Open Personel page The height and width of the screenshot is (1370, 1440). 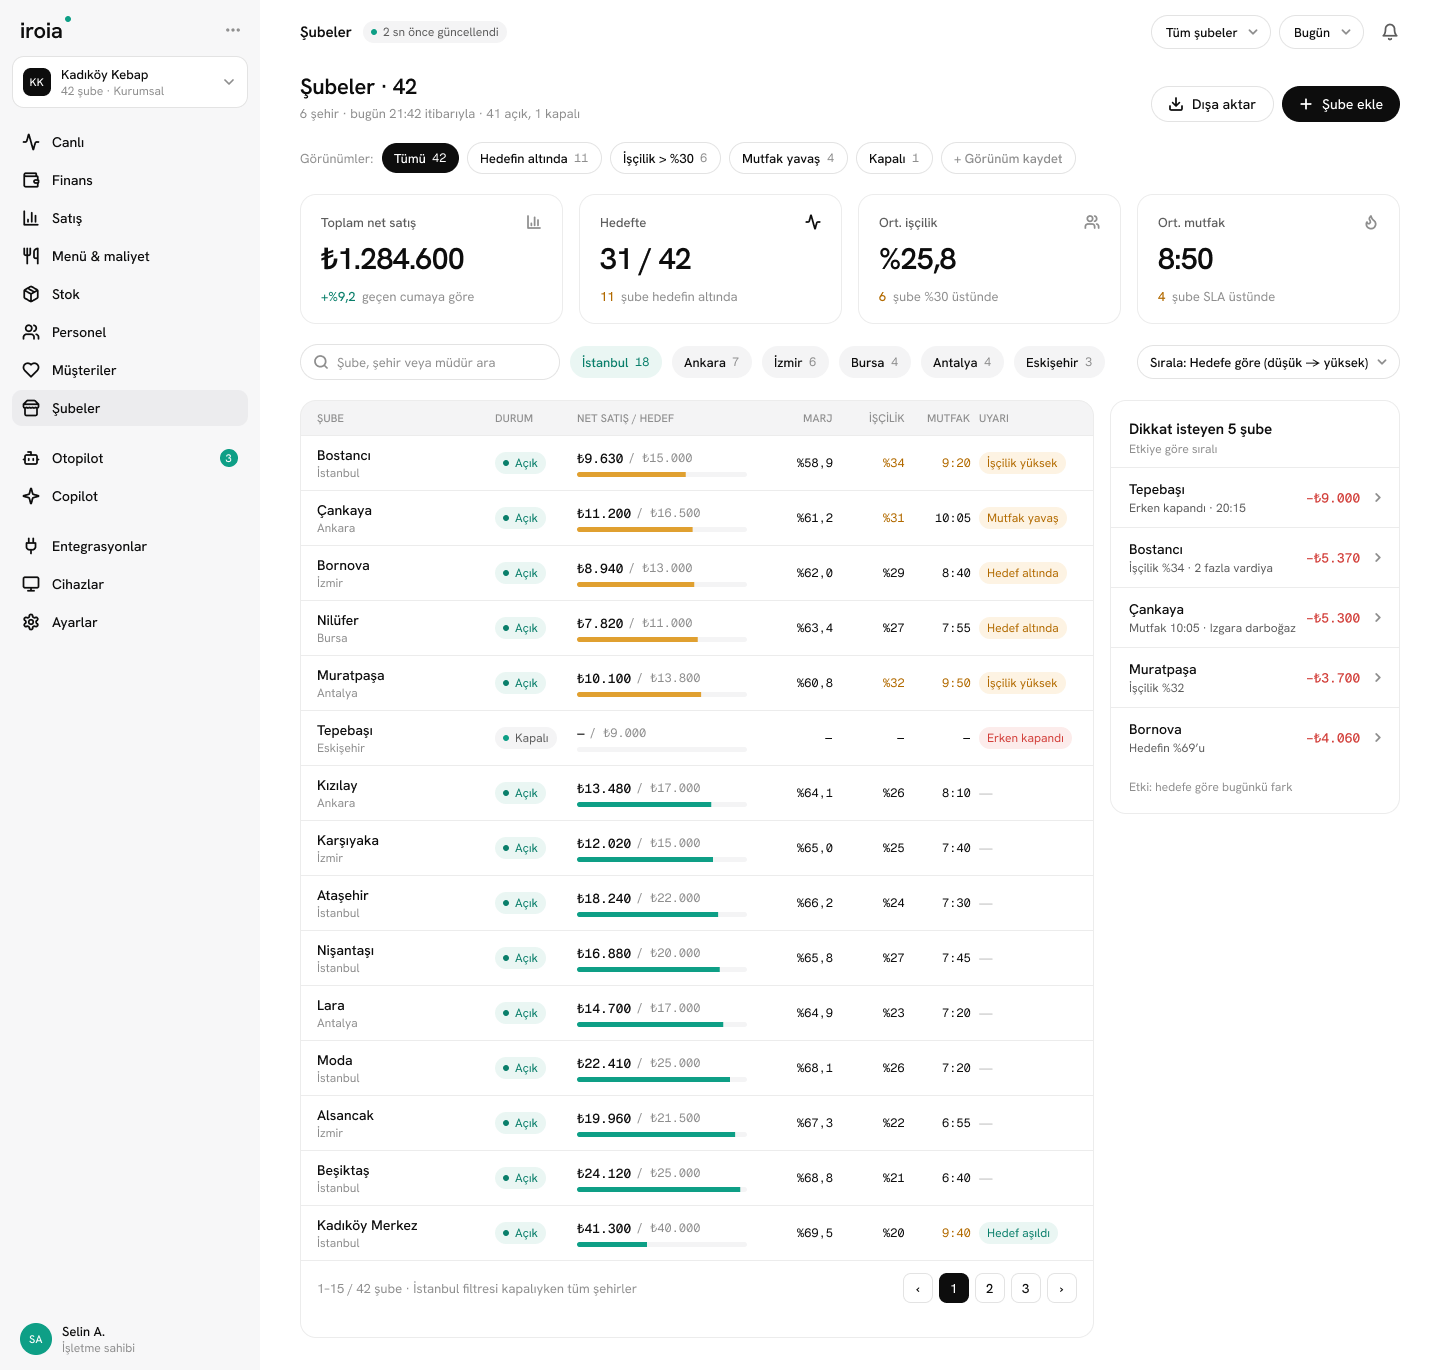tap(130, 332)
